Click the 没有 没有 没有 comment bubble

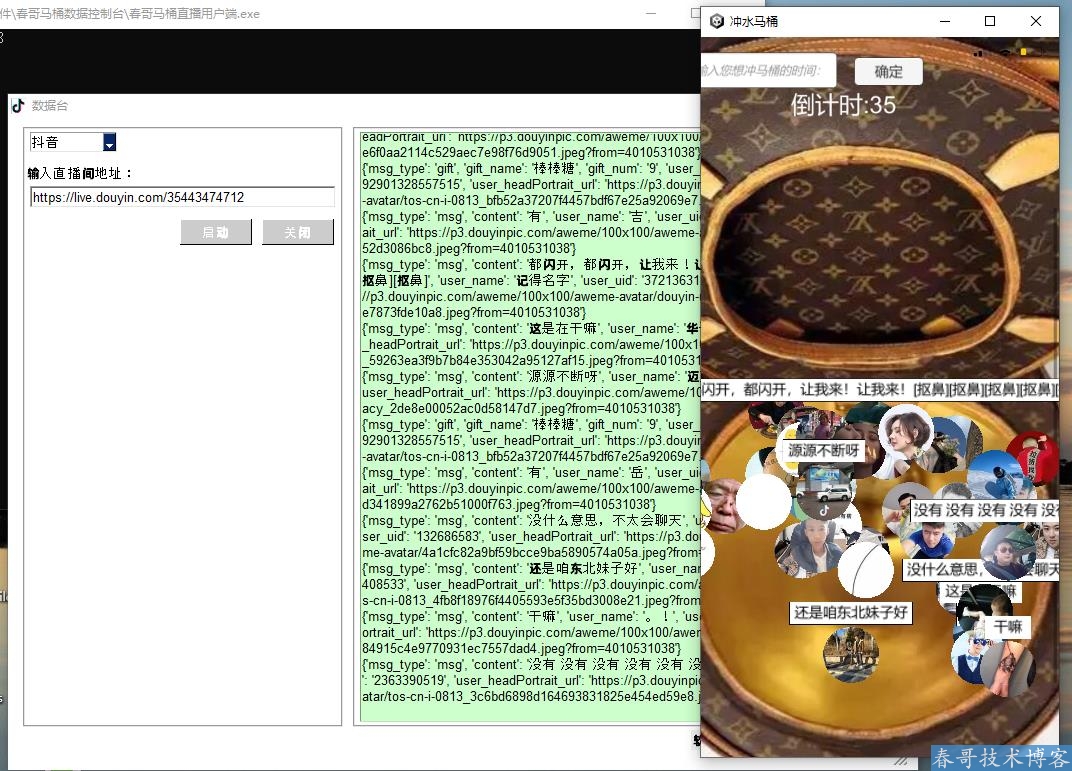click(x=984, y=510)
